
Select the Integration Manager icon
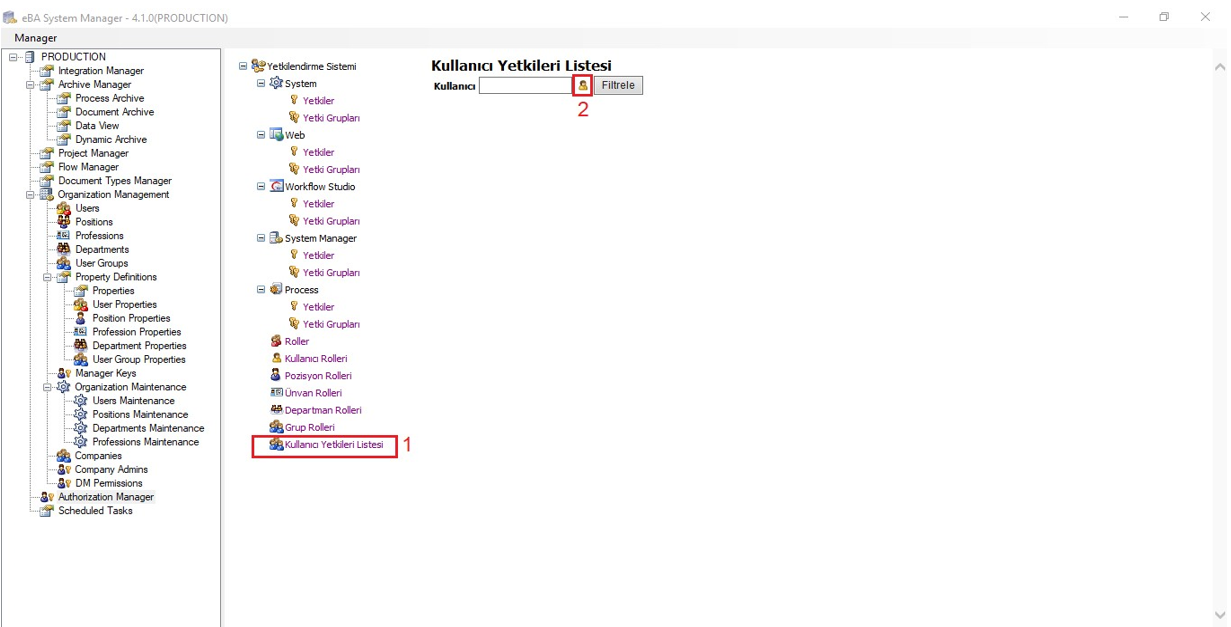[x=46, y=71]
